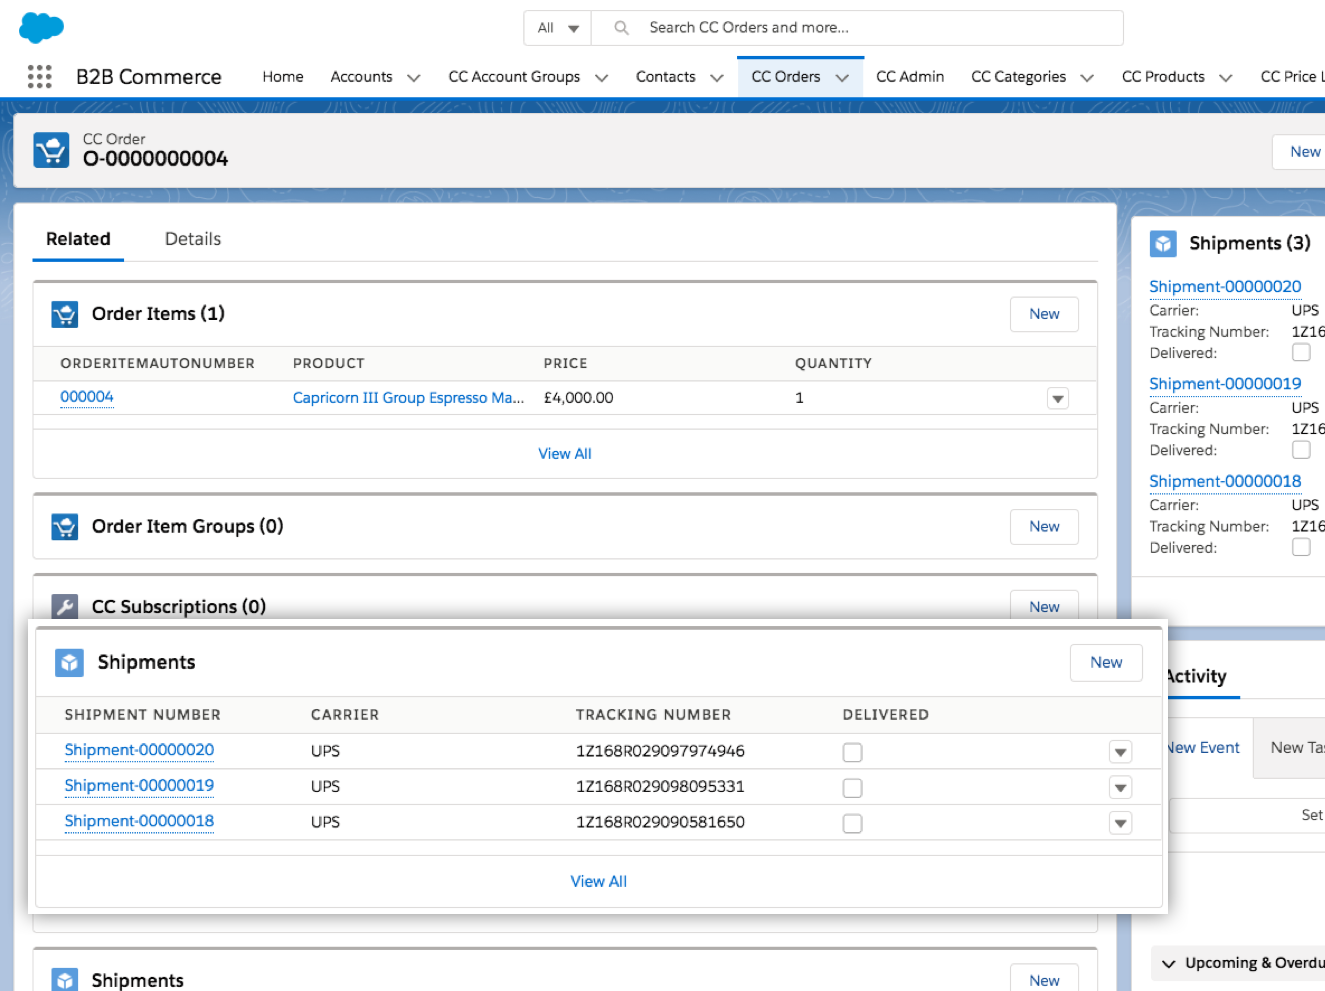
Task: Open the Accounts tab
Action: click(x=361, y=77)
